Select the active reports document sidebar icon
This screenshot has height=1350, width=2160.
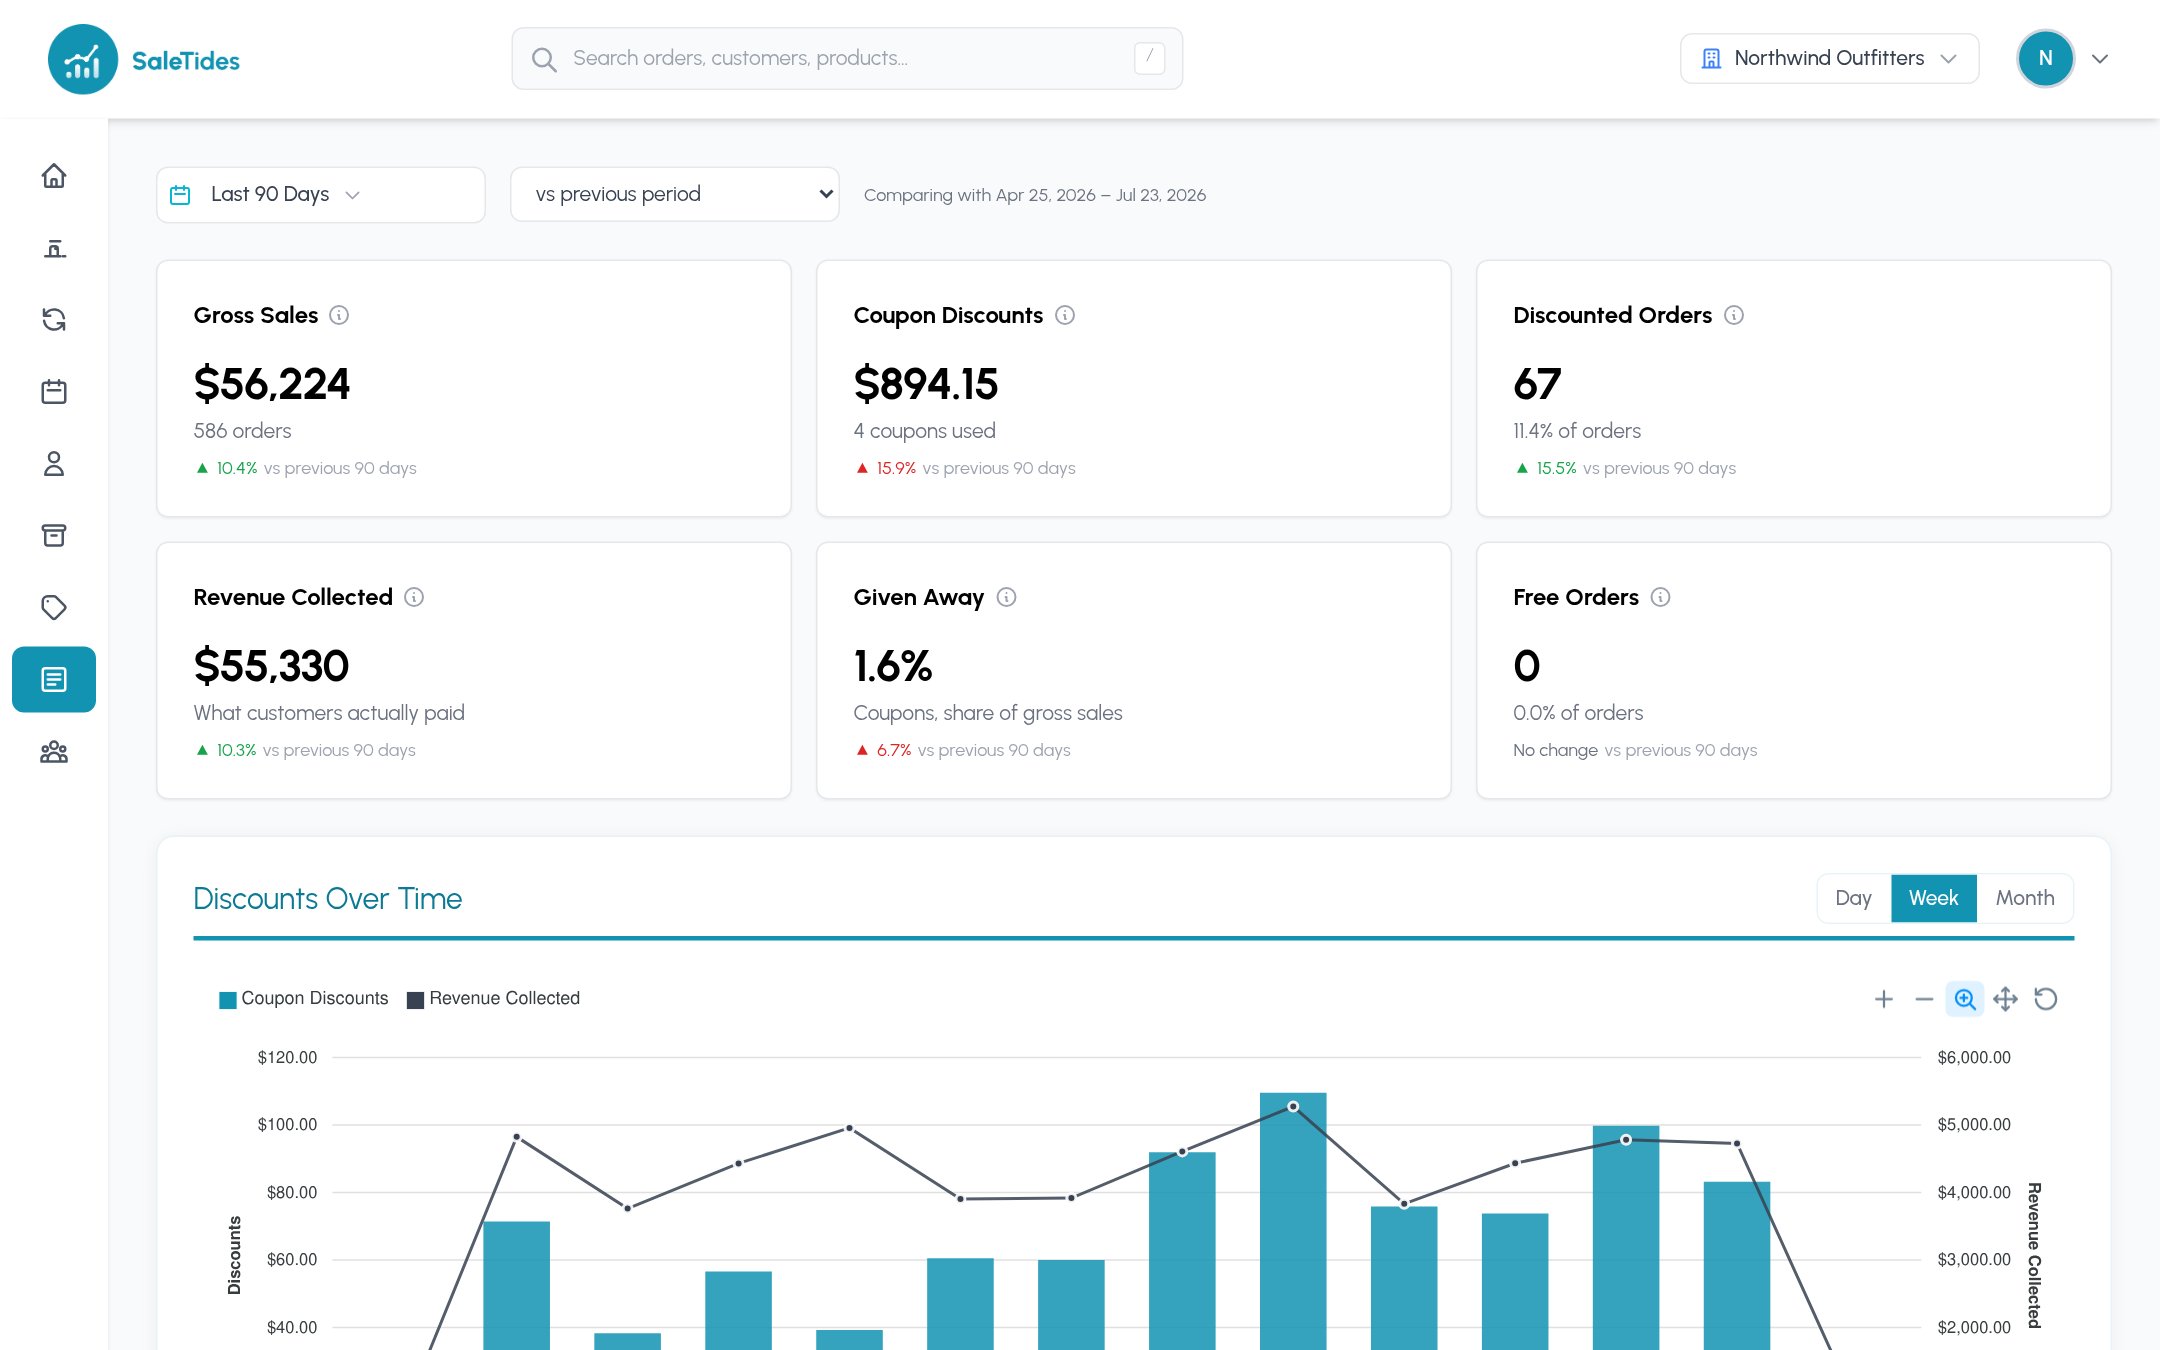pos(54,680)
